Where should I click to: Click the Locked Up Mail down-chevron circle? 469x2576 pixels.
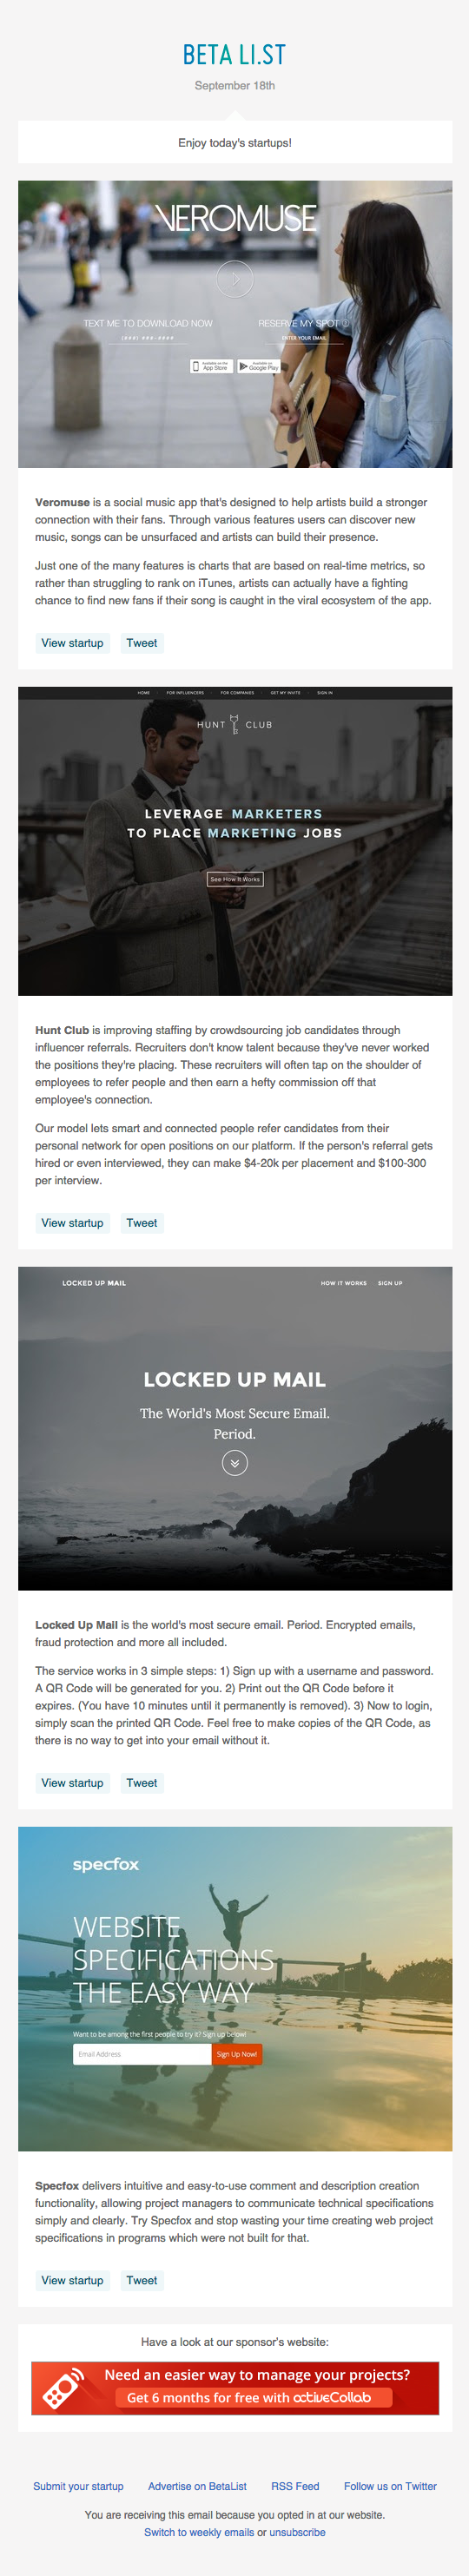(x=234, y=1463)
